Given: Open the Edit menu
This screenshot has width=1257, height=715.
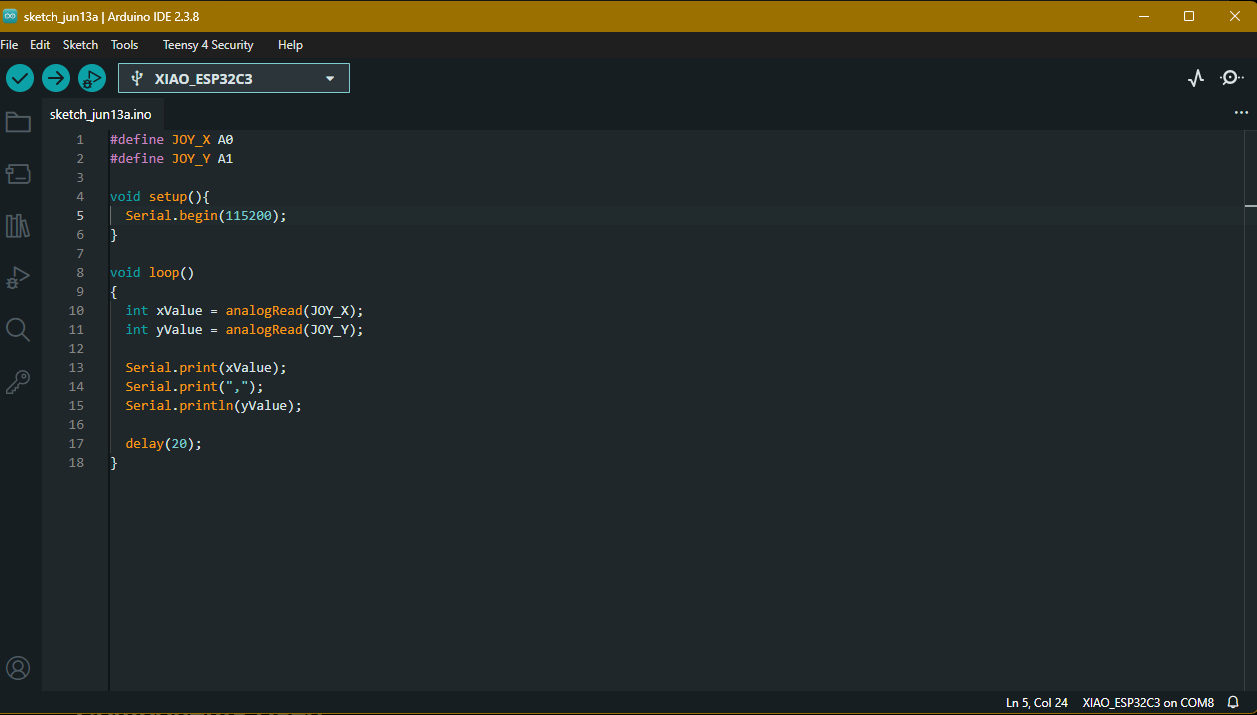Looking at the screenshot, I should pos(40,45).
